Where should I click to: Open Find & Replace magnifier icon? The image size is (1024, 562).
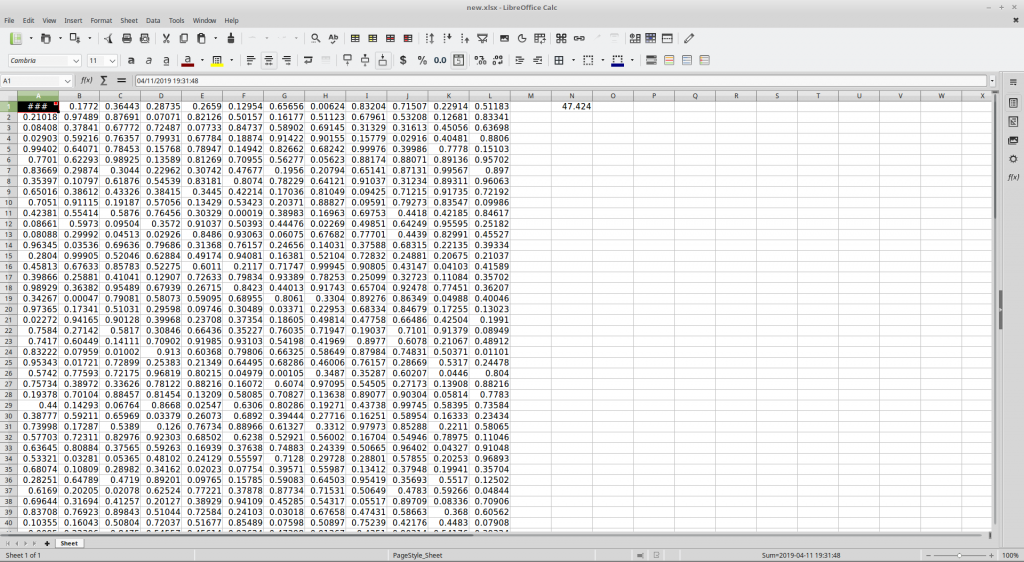315,39
